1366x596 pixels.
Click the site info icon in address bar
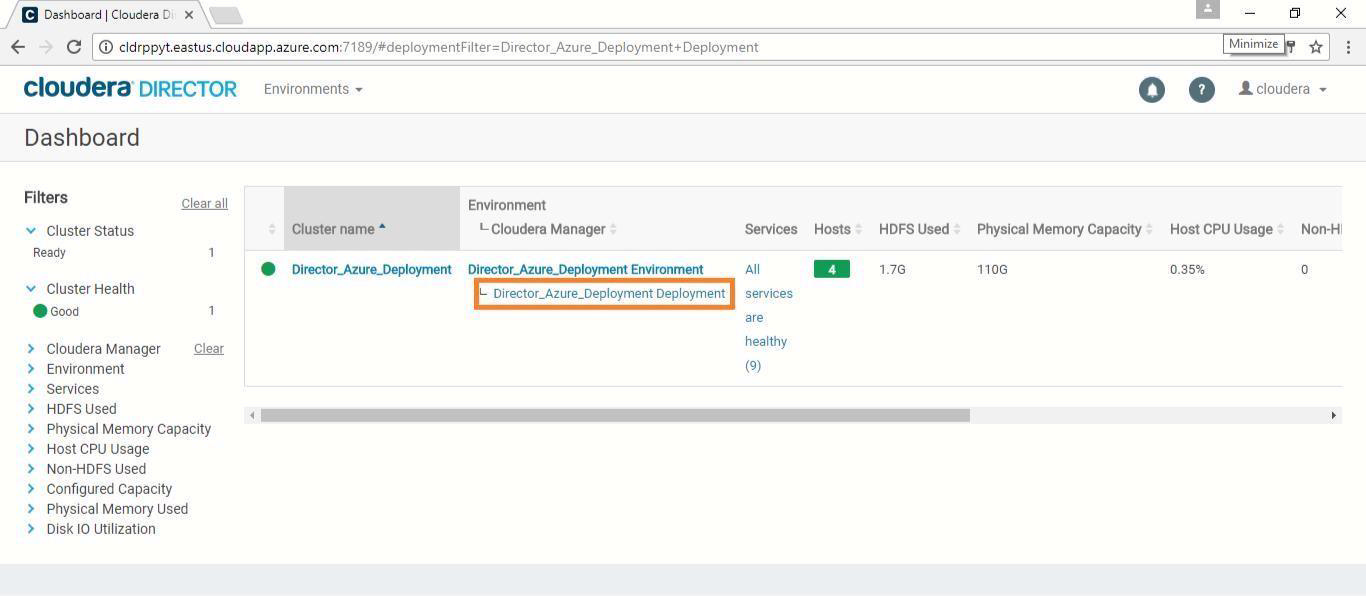point(105,47)
